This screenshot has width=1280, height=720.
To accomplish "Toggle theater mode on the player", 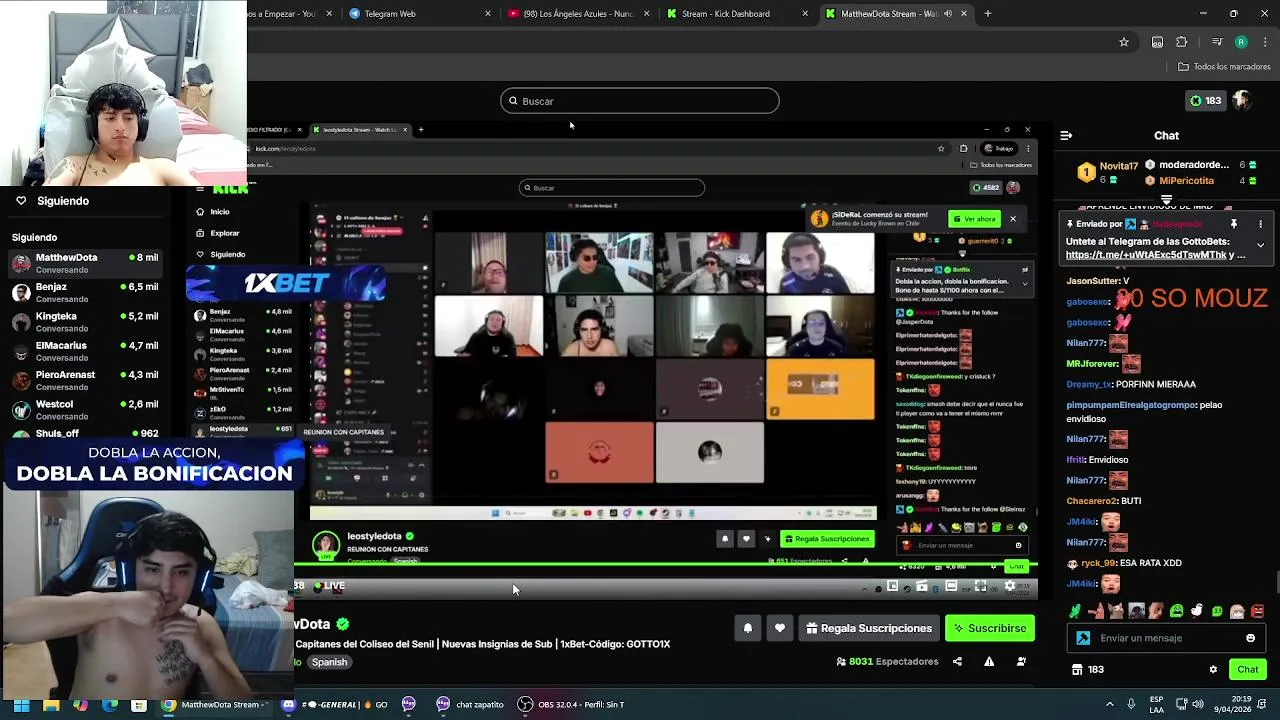I will click(951, 587).
